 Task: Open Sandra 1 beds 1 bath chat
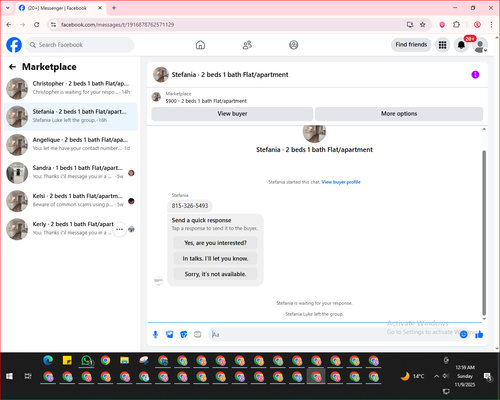pyautogui.click(x=70, y=173)
